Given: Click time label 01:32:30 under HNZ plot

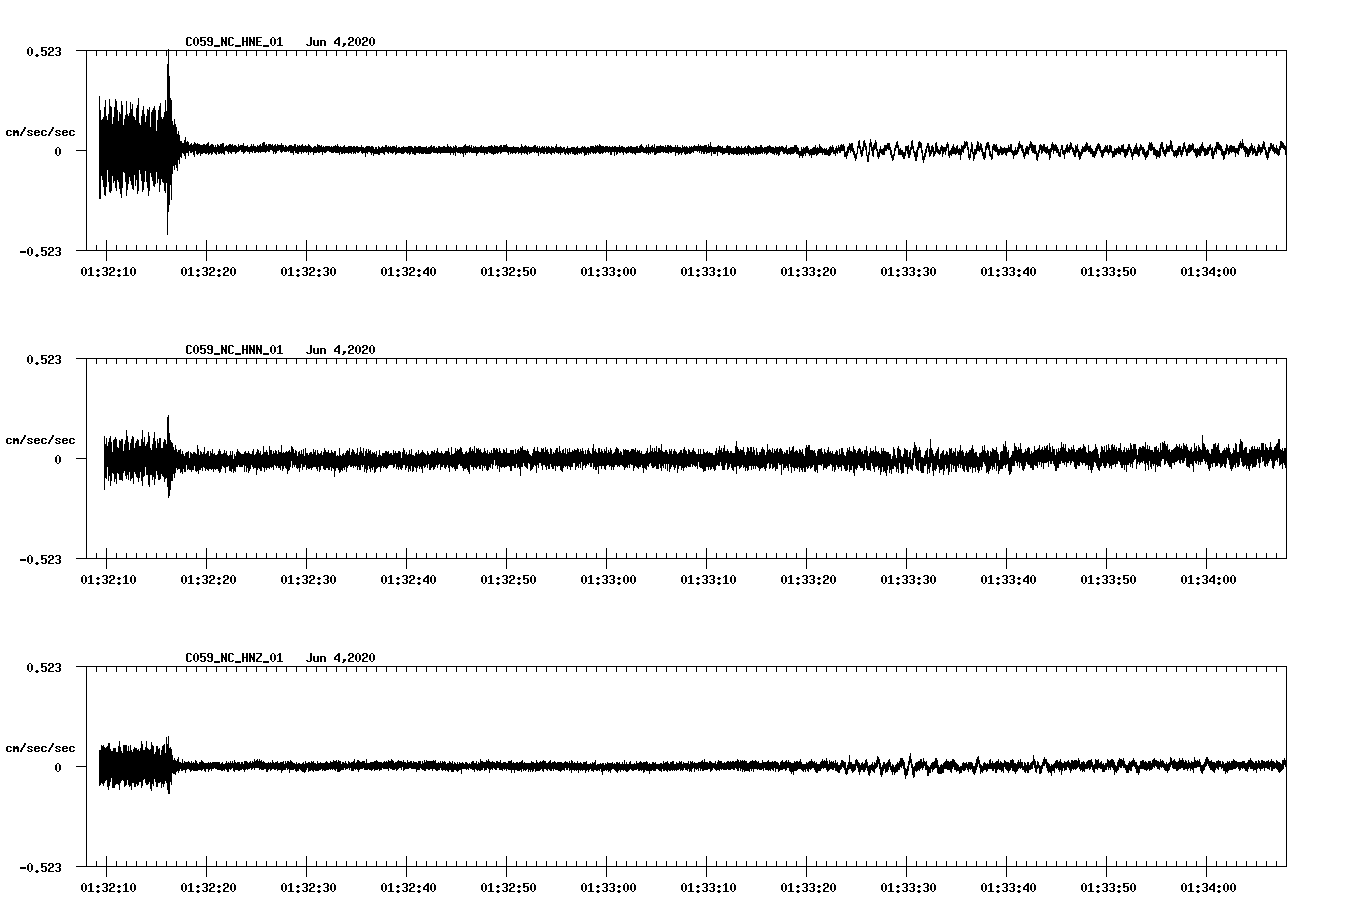Looking at the screenshot, I should point(308,888).
